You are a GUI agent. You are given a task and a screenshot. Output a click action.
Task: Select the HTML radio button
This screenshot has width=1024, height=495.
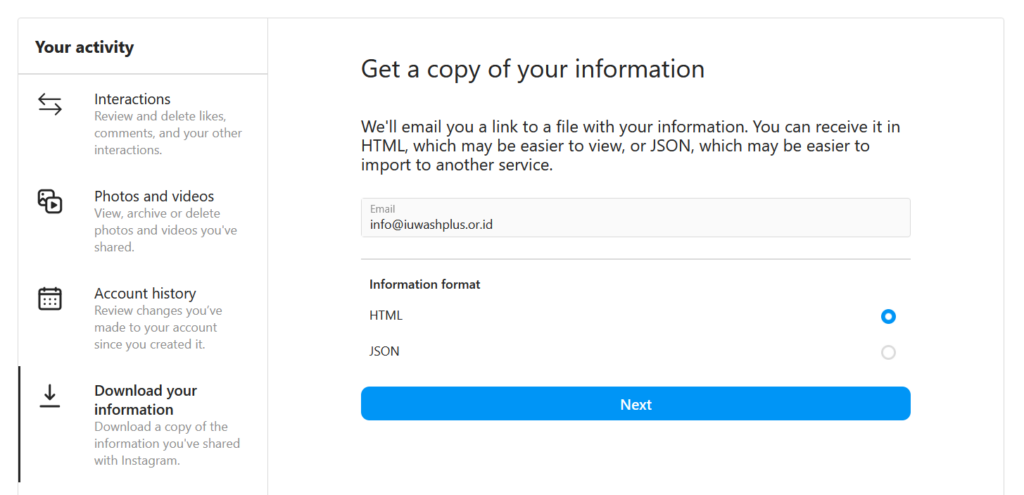888,317
